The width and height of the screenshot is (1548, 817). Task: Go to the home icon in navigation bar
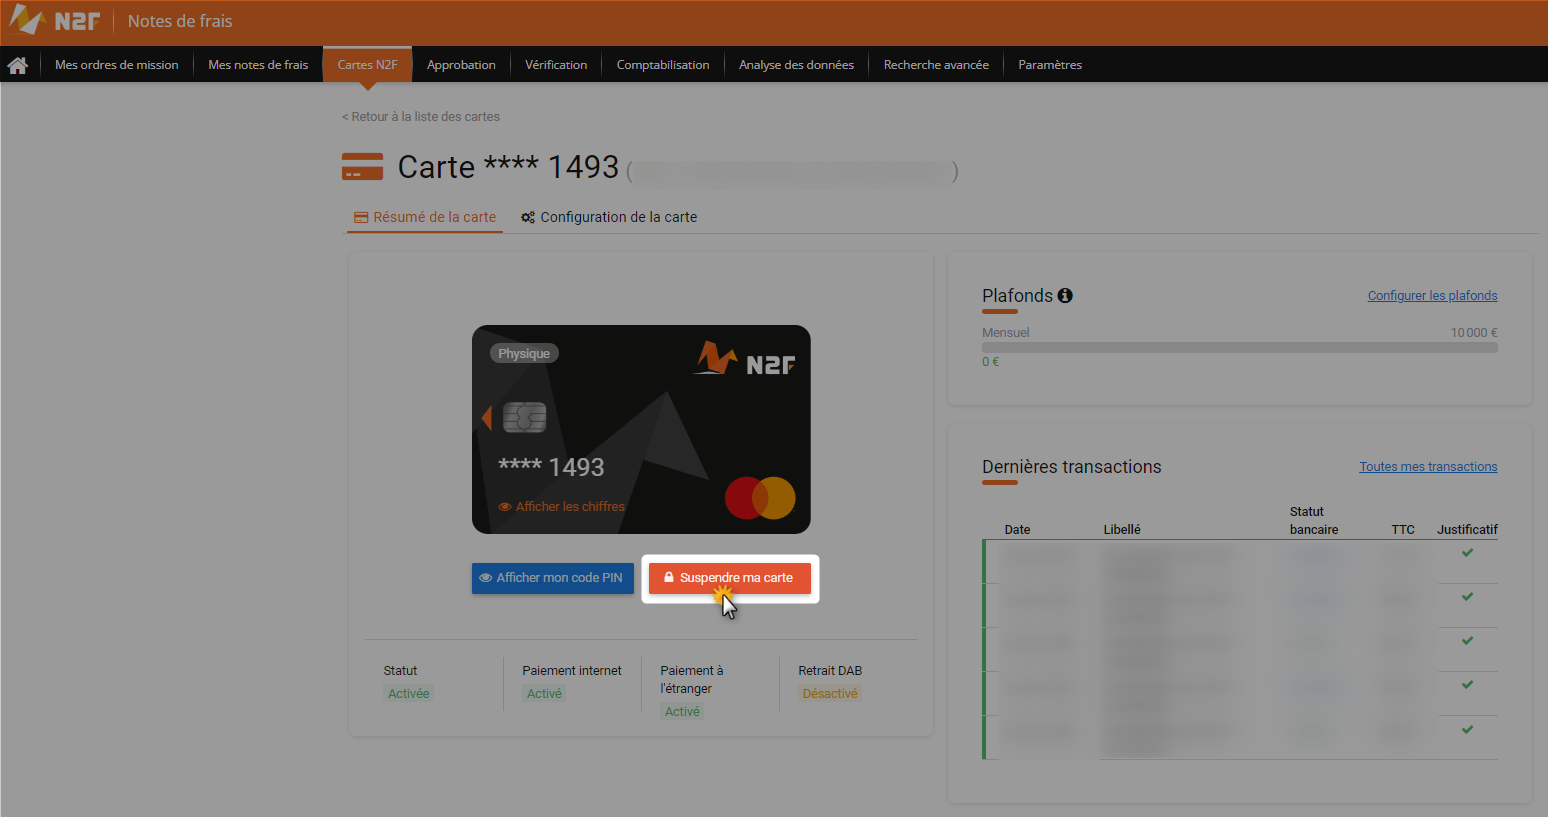(x=17, y=65)
